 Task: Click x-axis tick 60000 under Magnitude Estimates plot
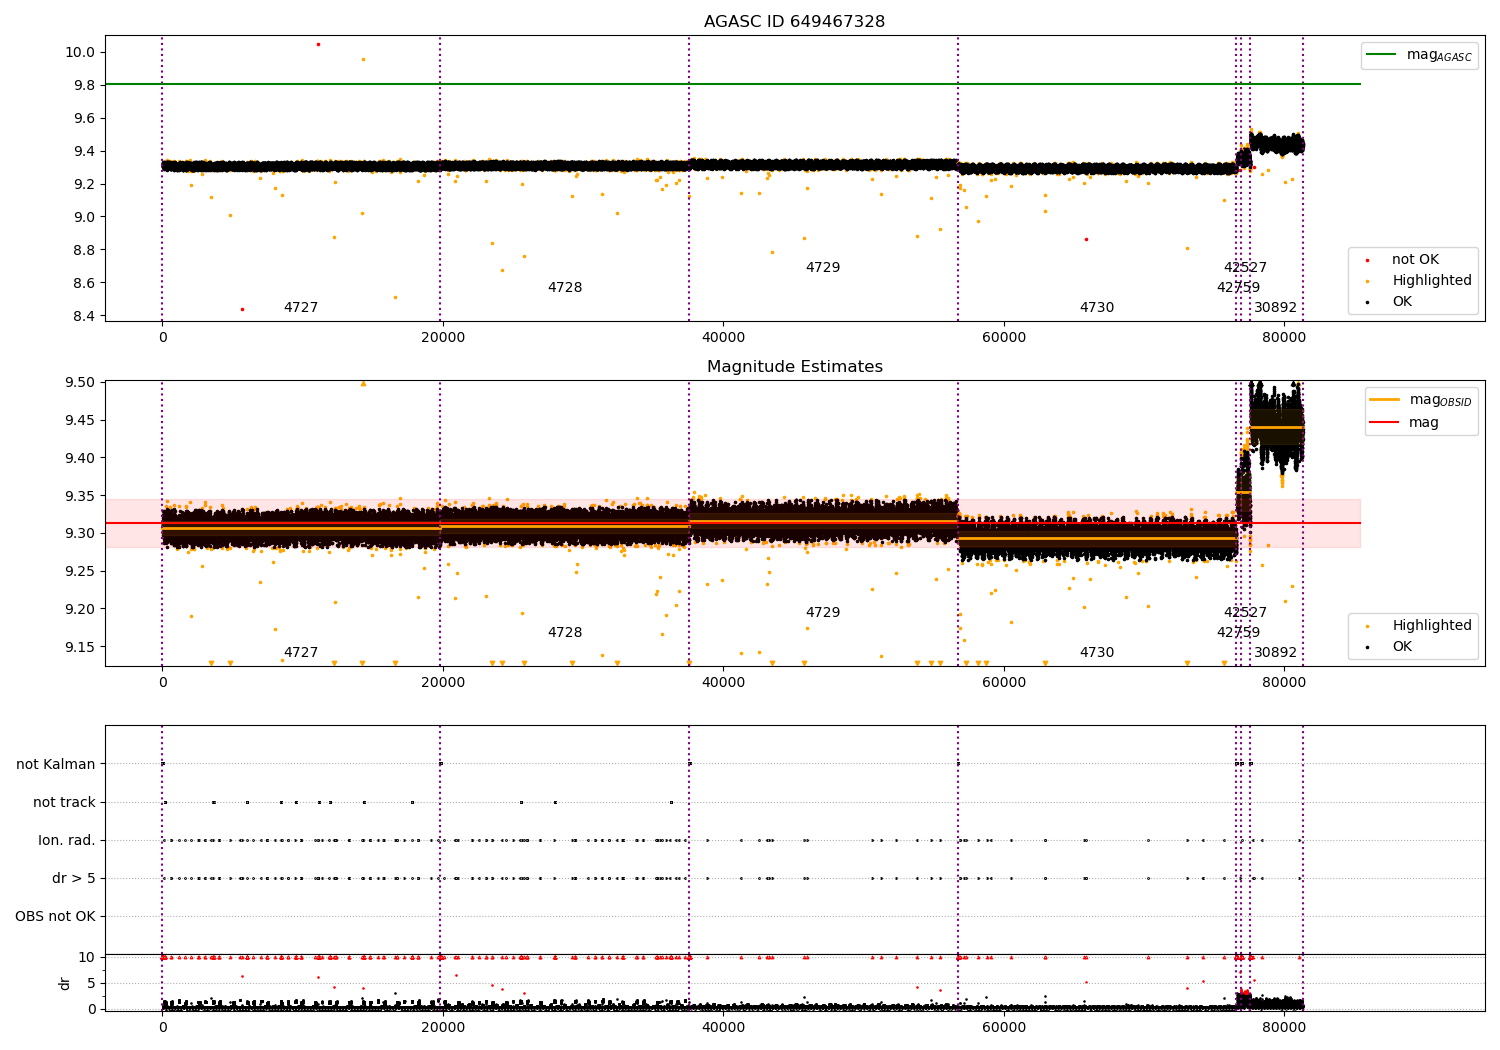[1003, 683]
